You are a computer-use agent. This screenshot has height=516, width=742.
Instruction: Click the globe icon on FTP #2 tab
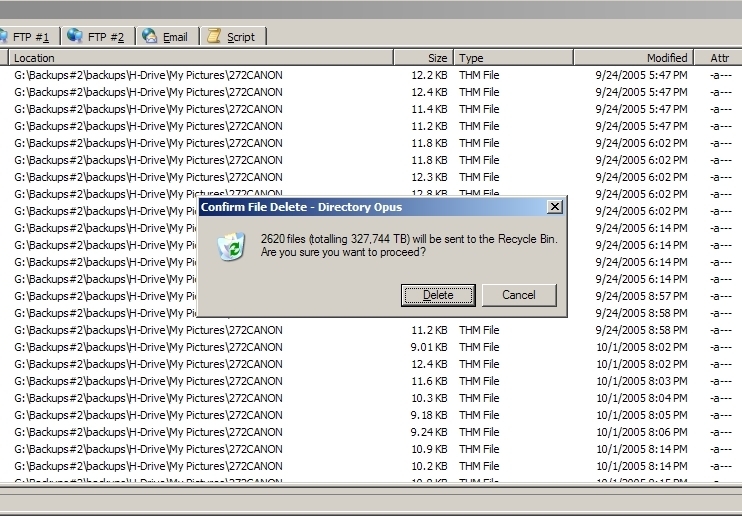75,36
